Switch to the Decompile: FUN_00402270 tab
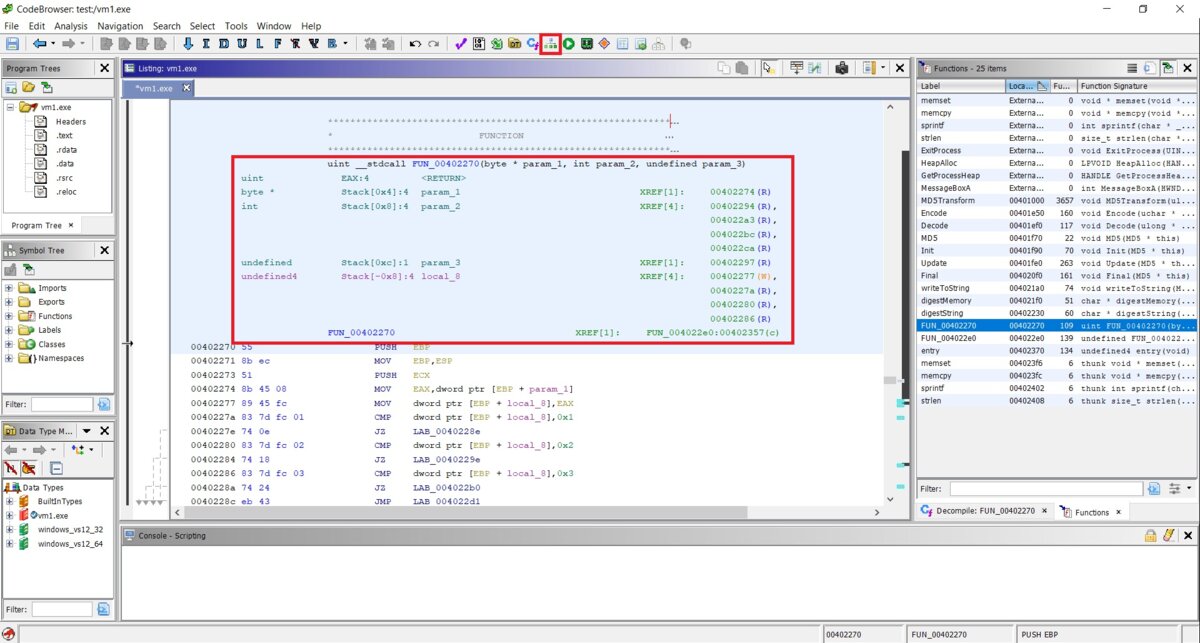Viewport: 1200px width, 643px height. click(987, 512)
